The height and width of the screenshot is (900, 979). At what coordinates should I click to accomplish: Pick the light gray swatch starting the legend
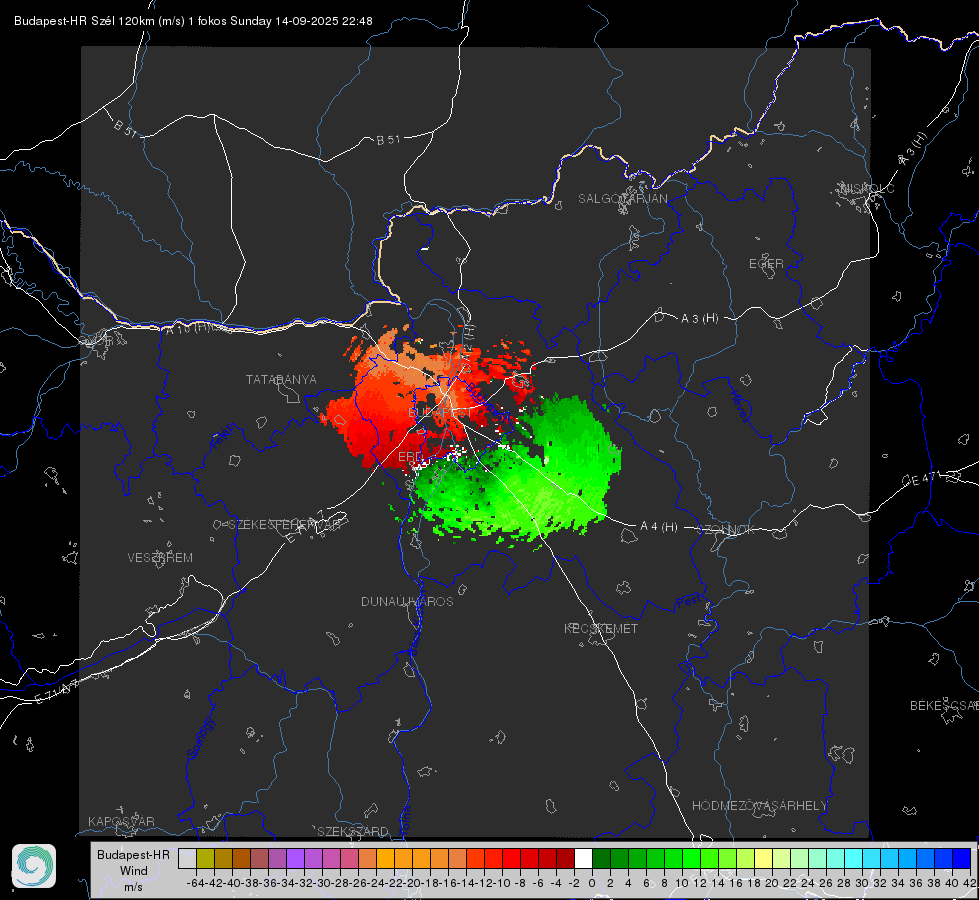(x=187, y=859)
